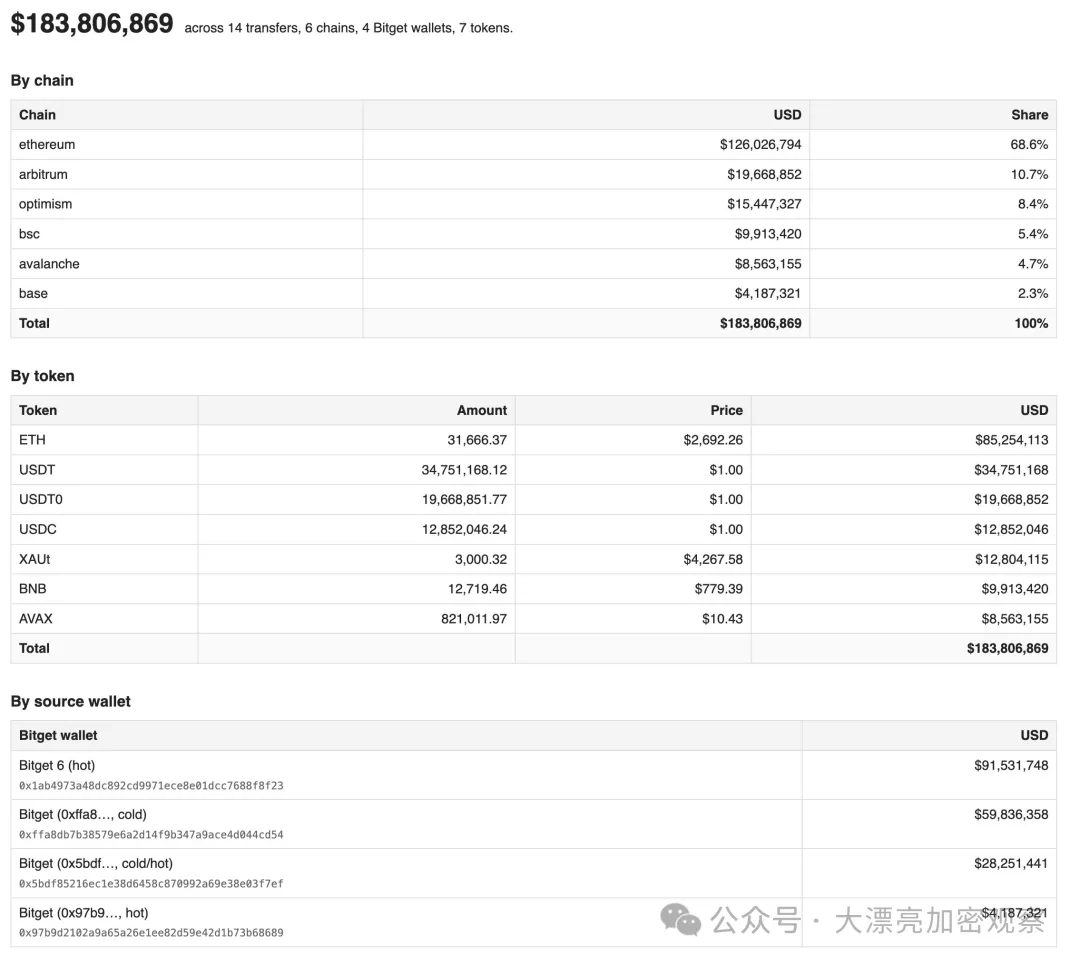1080x964 pixels.
Task: Select the 'optimism' chain row label
Action: tap(45, 204)
